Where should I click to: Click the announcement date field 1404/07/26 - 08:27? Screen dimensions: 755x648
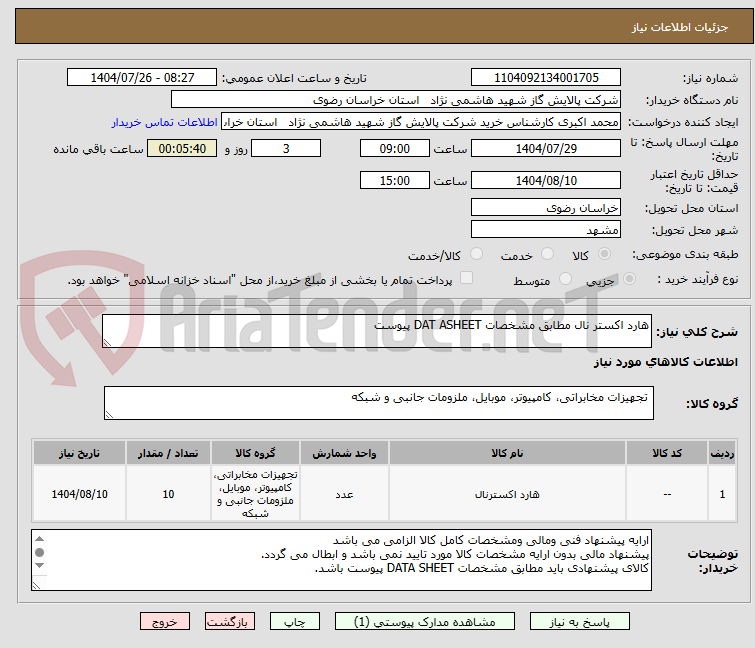142,78
